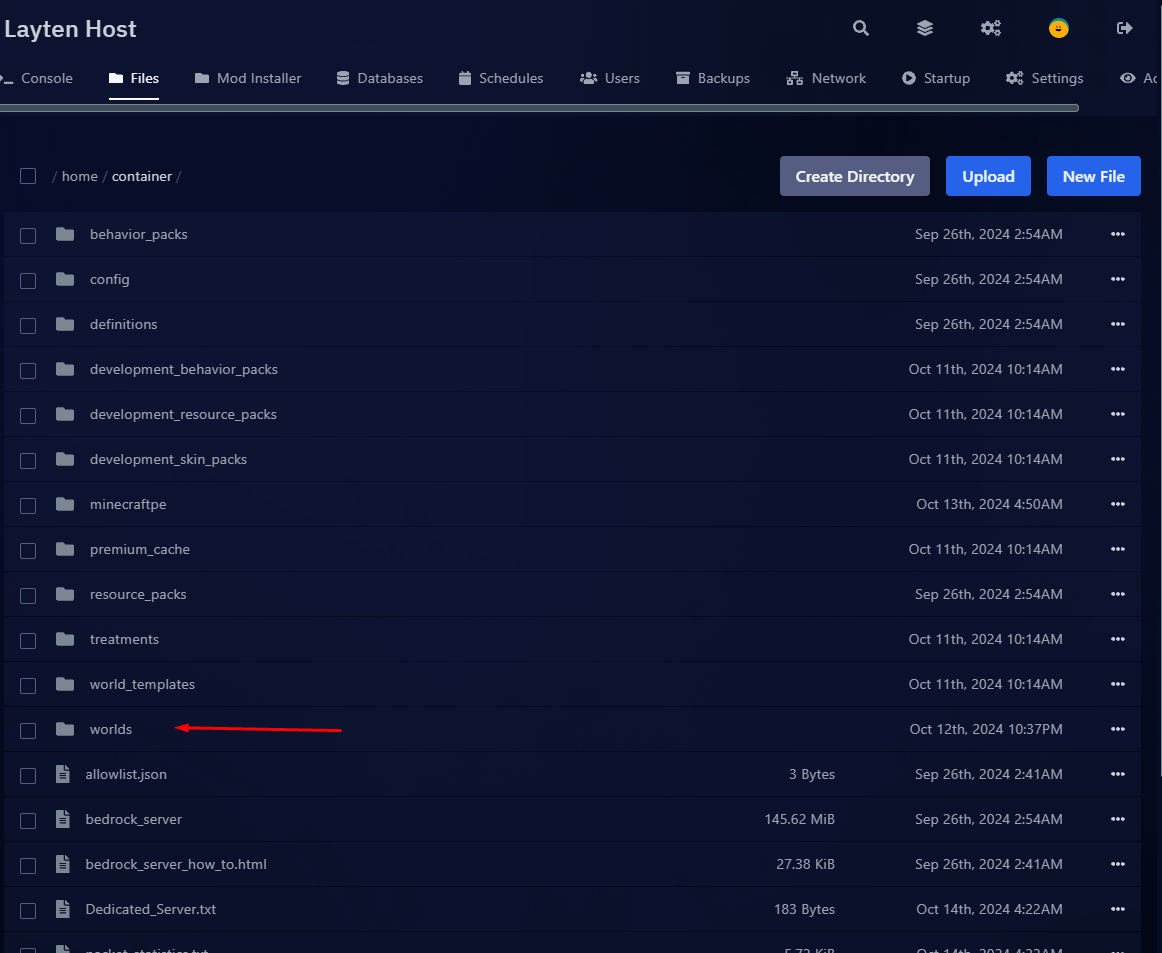
Task: Click the user avatar icon
Action: pos(1058,28)
